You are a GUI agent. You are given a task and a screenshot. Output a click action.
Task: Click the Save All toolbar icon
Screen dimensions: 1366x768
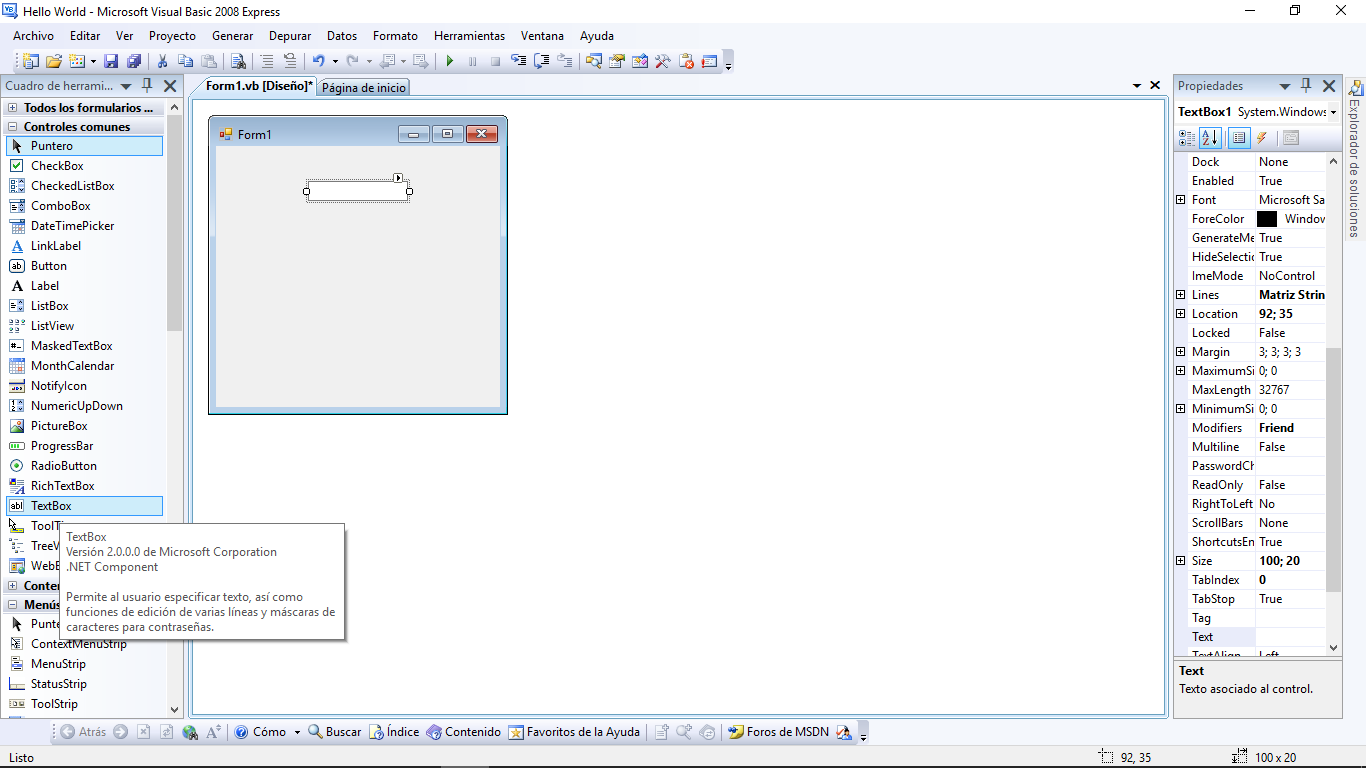coord(133,61)
